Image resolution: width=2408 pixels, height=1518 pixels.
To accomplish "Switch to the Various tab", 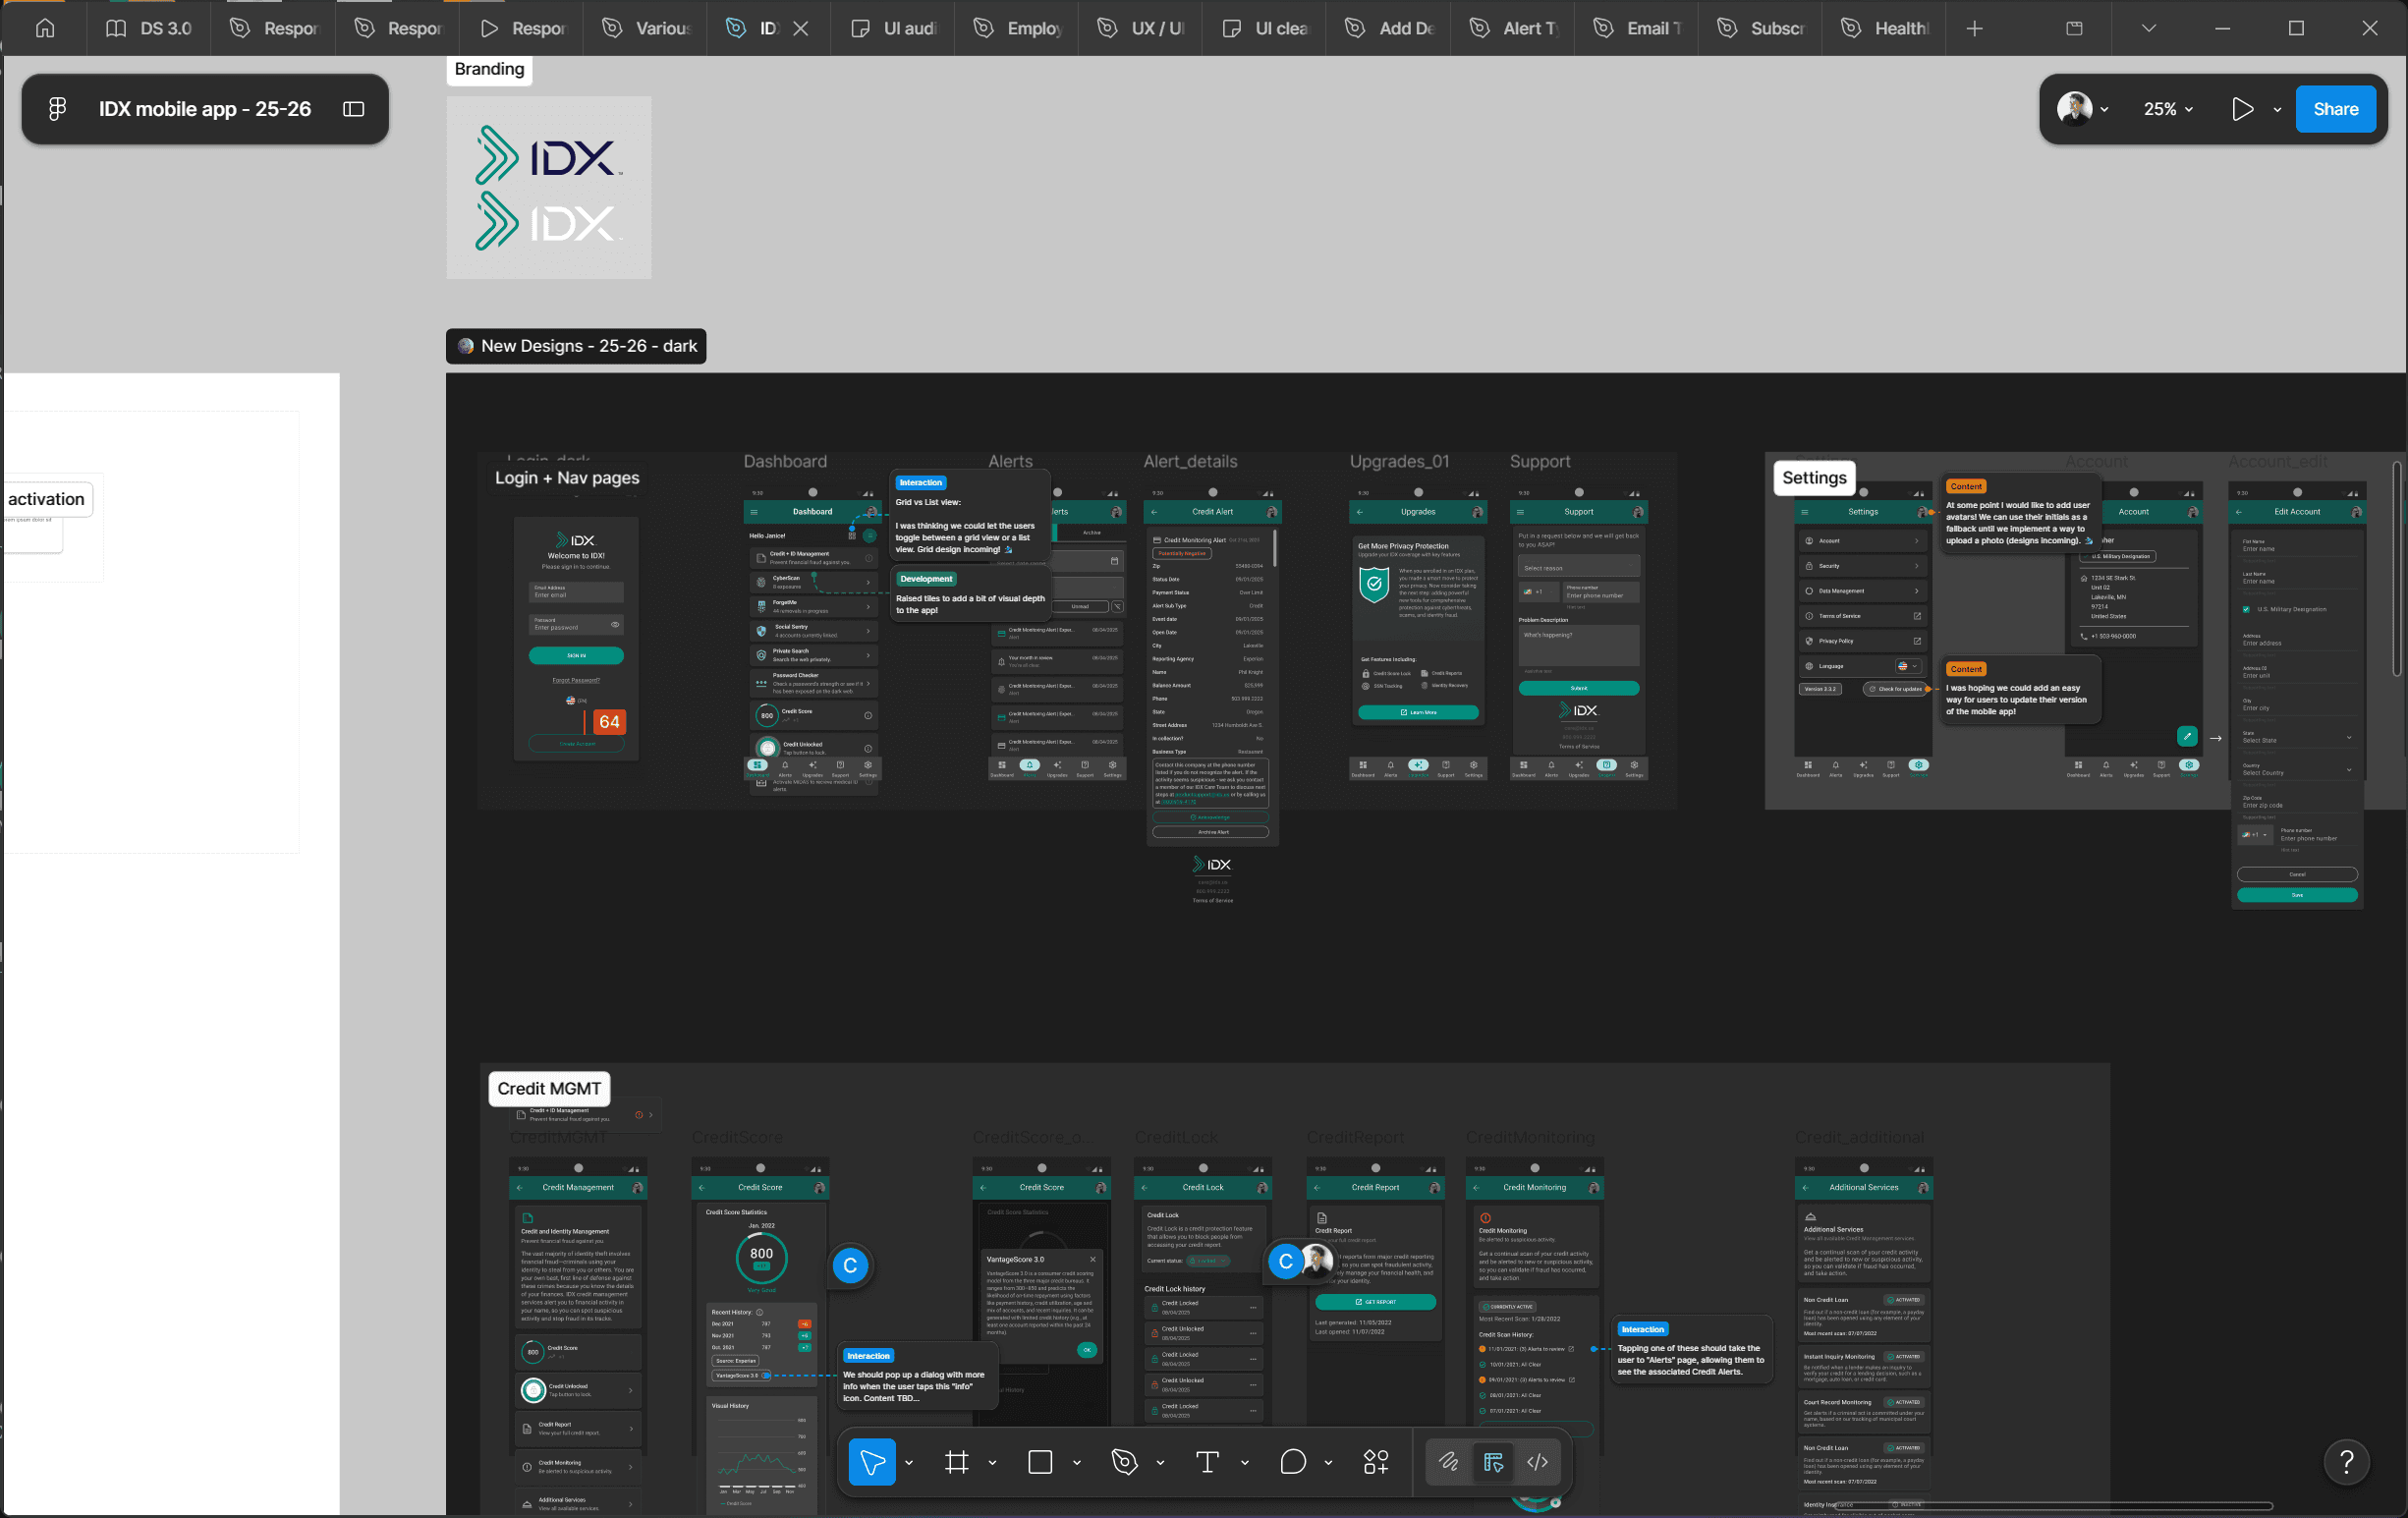I will pos(647,28).
